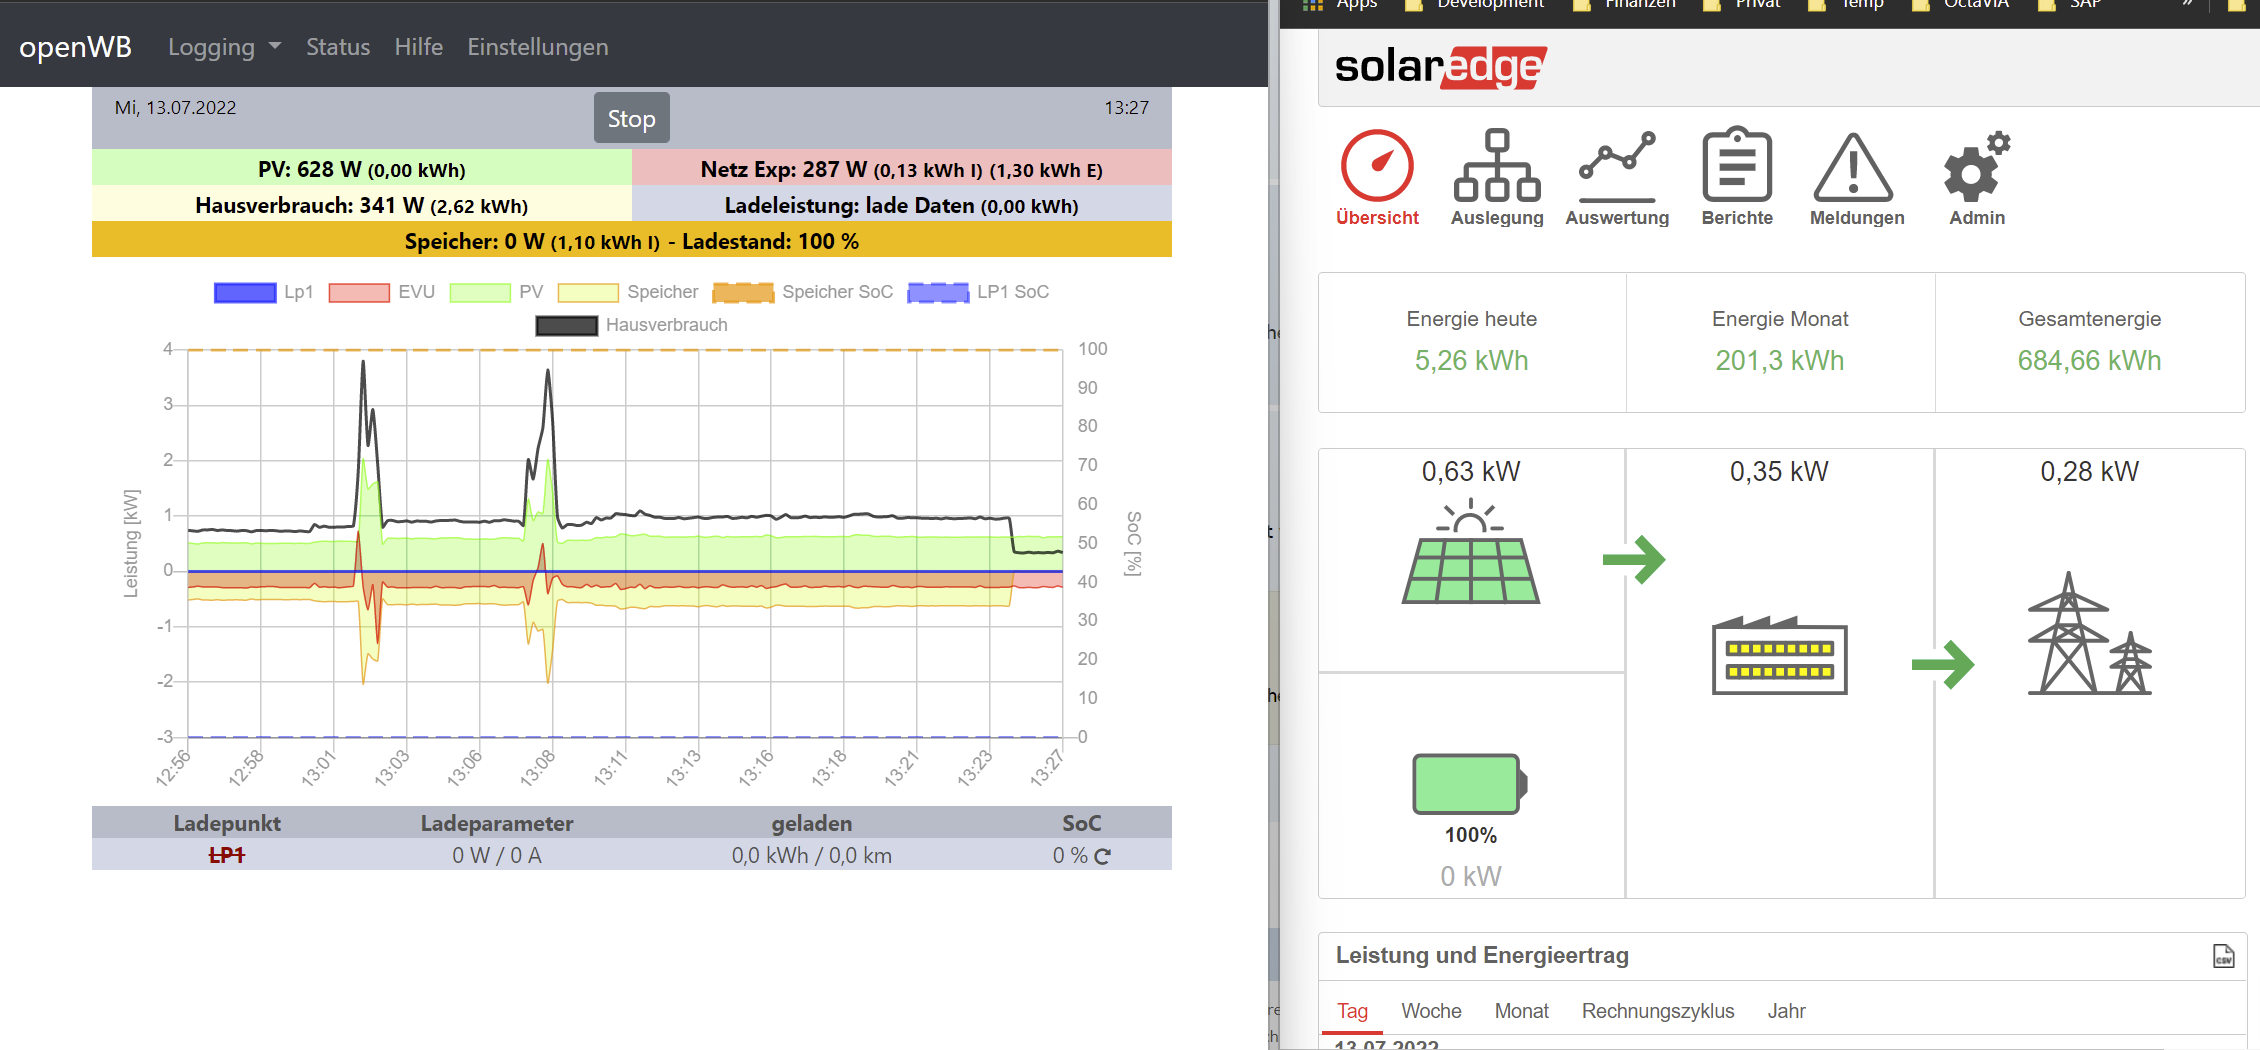Click the Ladeparameter column header
Image resolution: width=2260 pixels, height=1050 pixels.
(497, 823)
